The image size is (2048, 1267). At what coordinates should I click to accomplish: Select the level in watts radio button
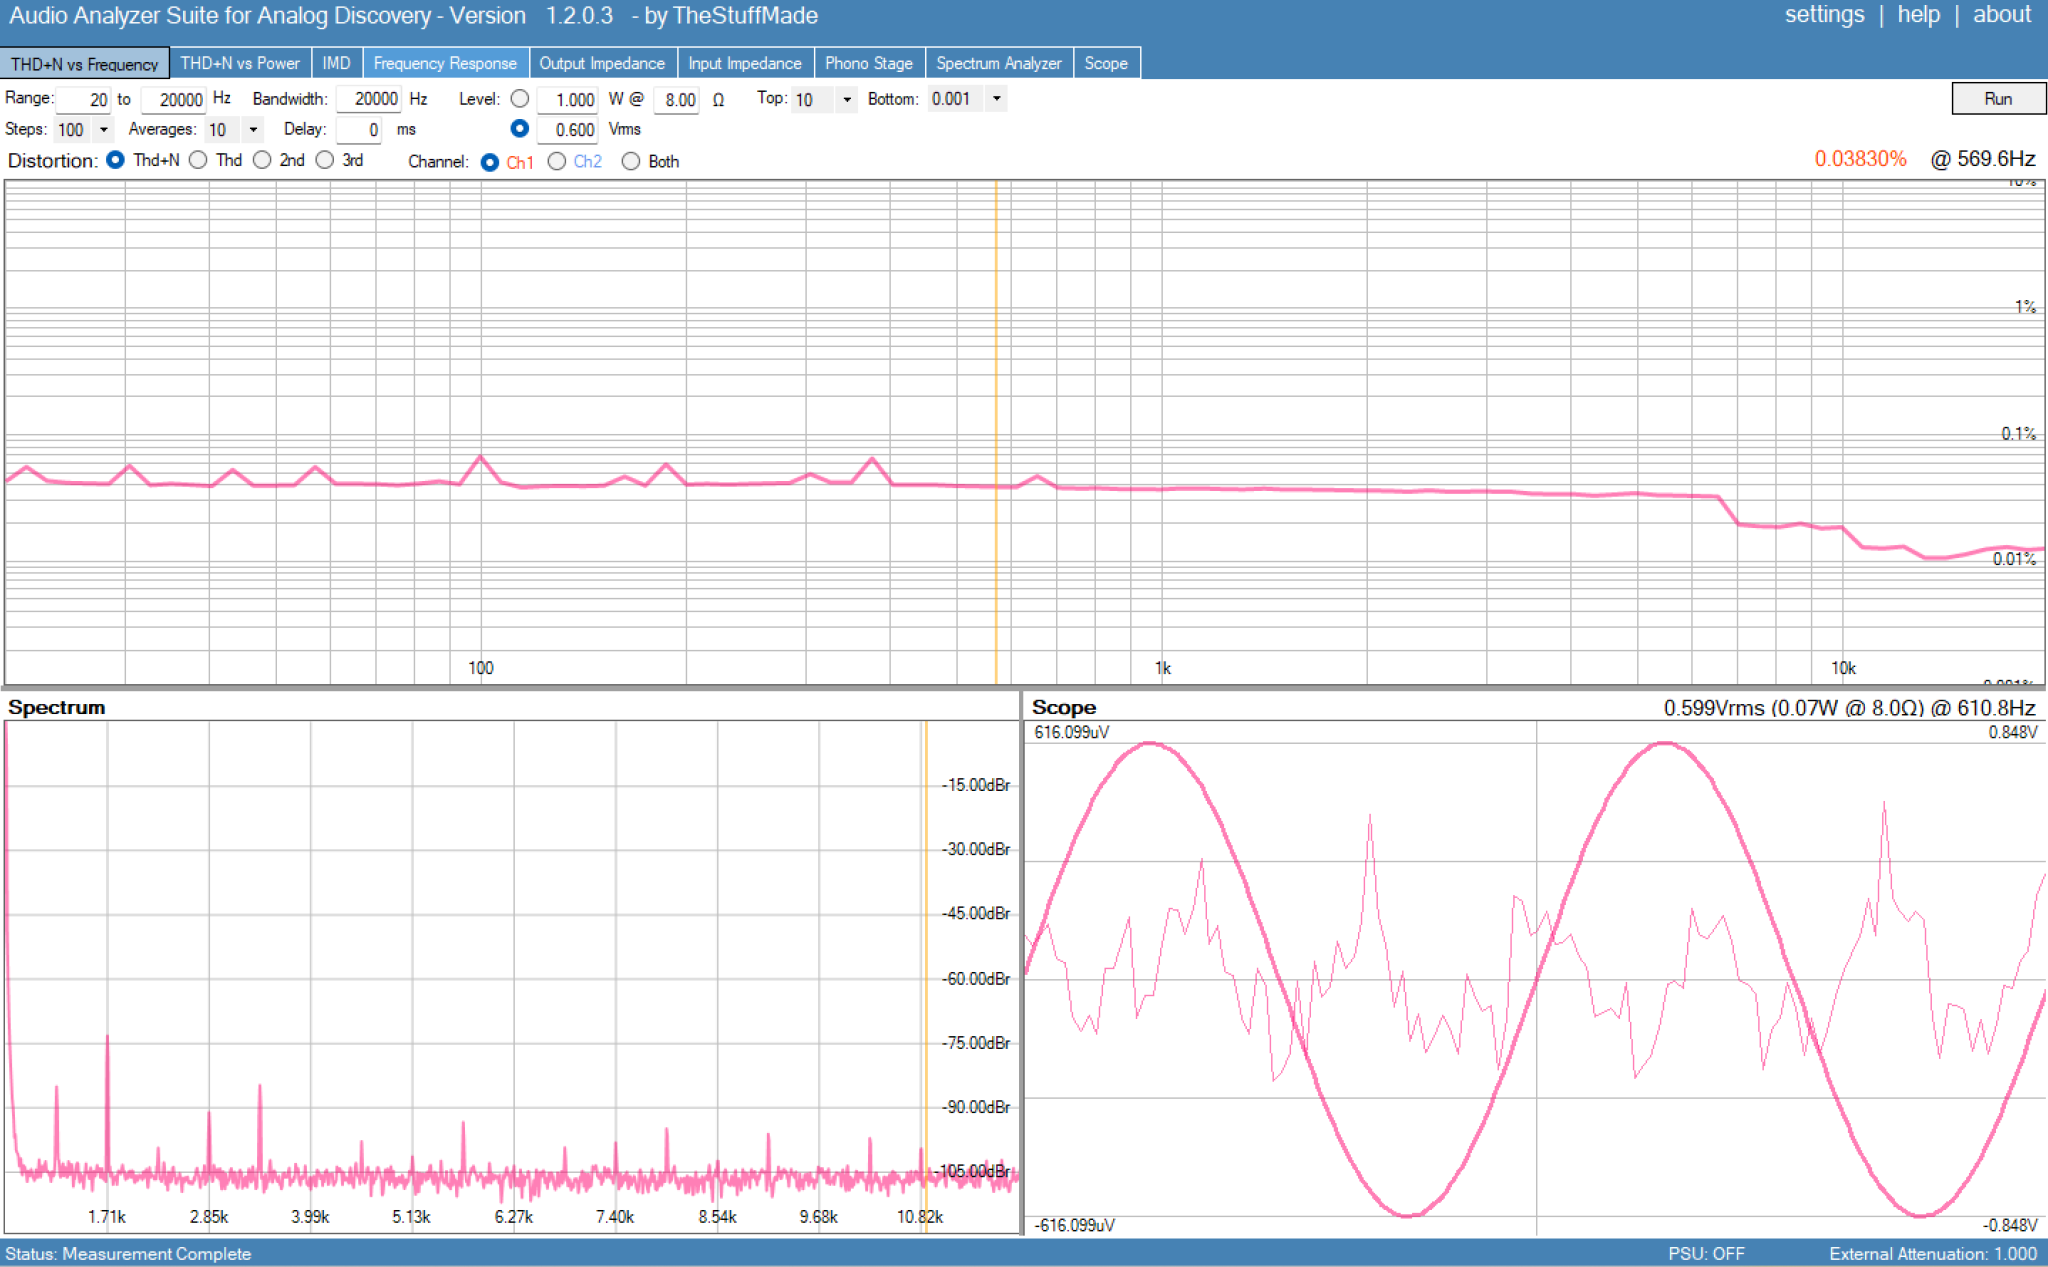(x=520, y=99)
